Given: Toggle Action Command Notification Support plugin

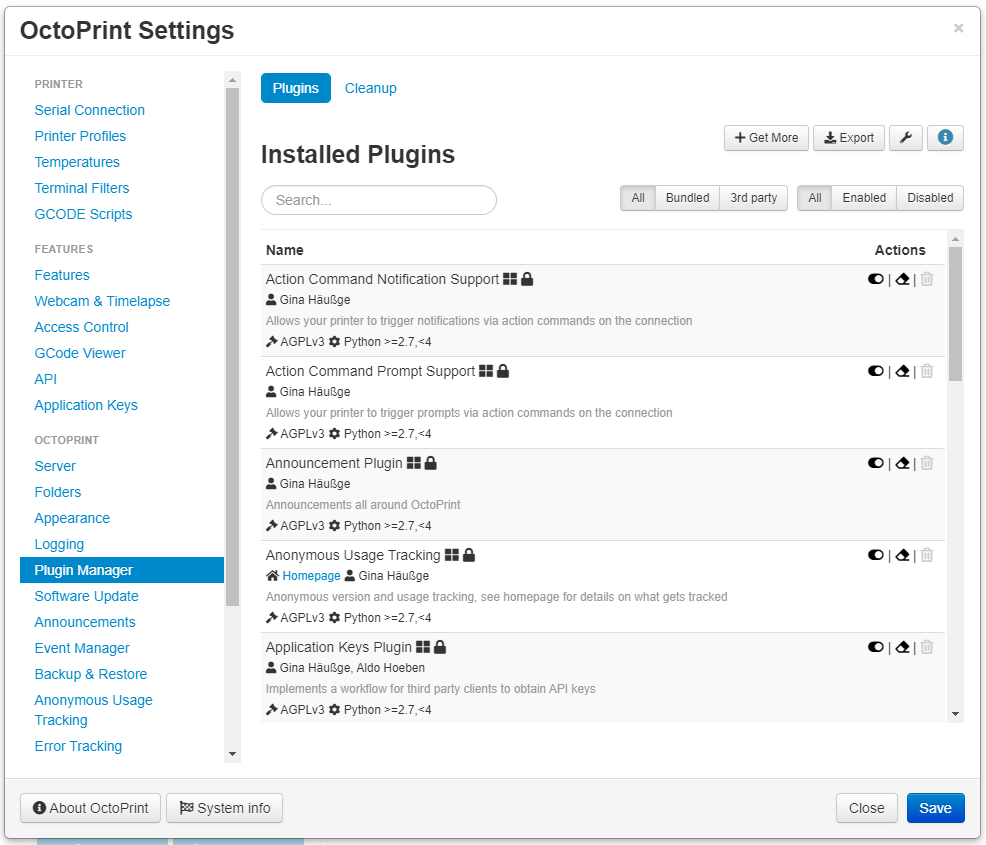Looking at the screenshot, I should click(x=875, y=279).
